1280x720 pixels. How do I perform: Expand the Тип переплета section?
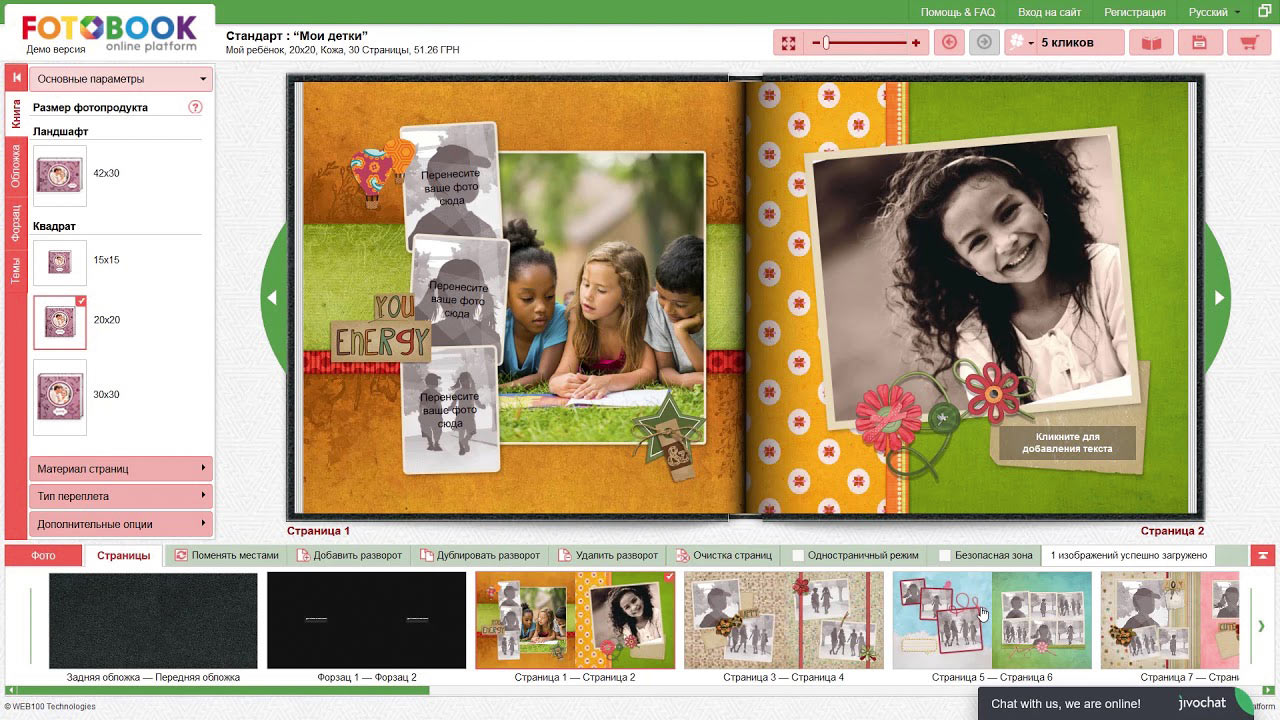click(121, 496)
